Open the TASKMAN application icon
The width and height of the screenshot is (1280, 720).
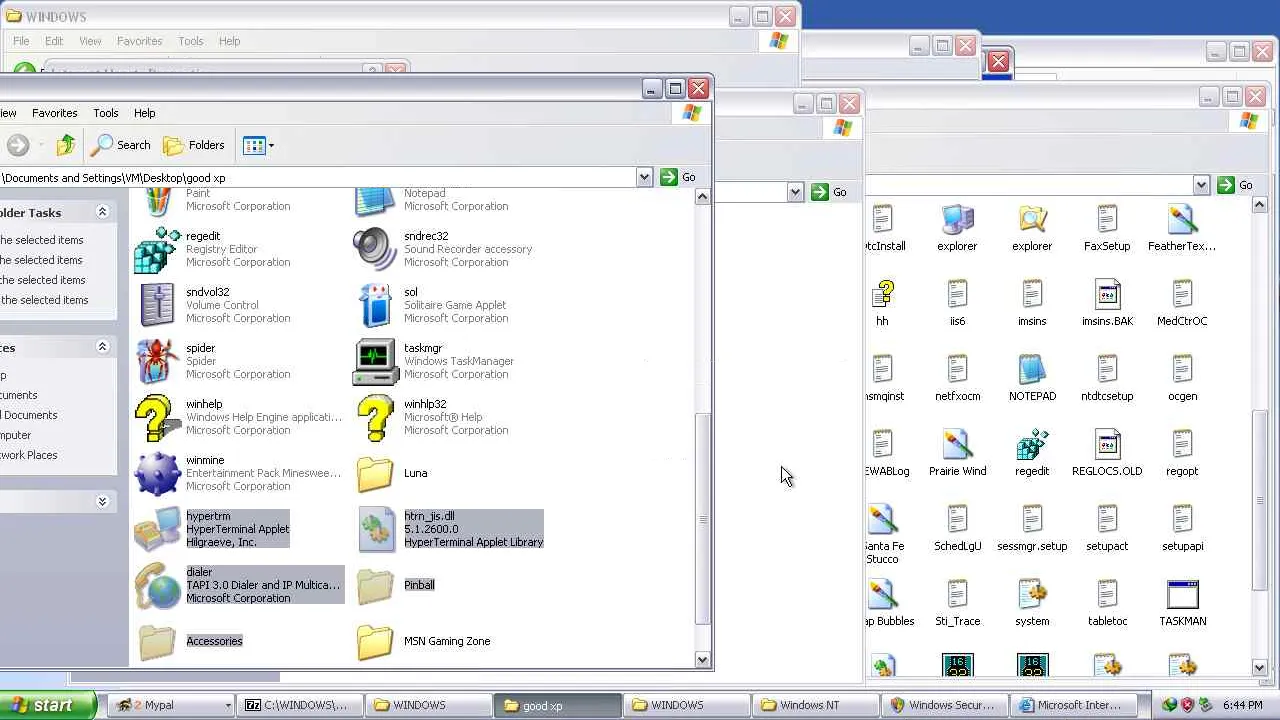click(1182, 603)
